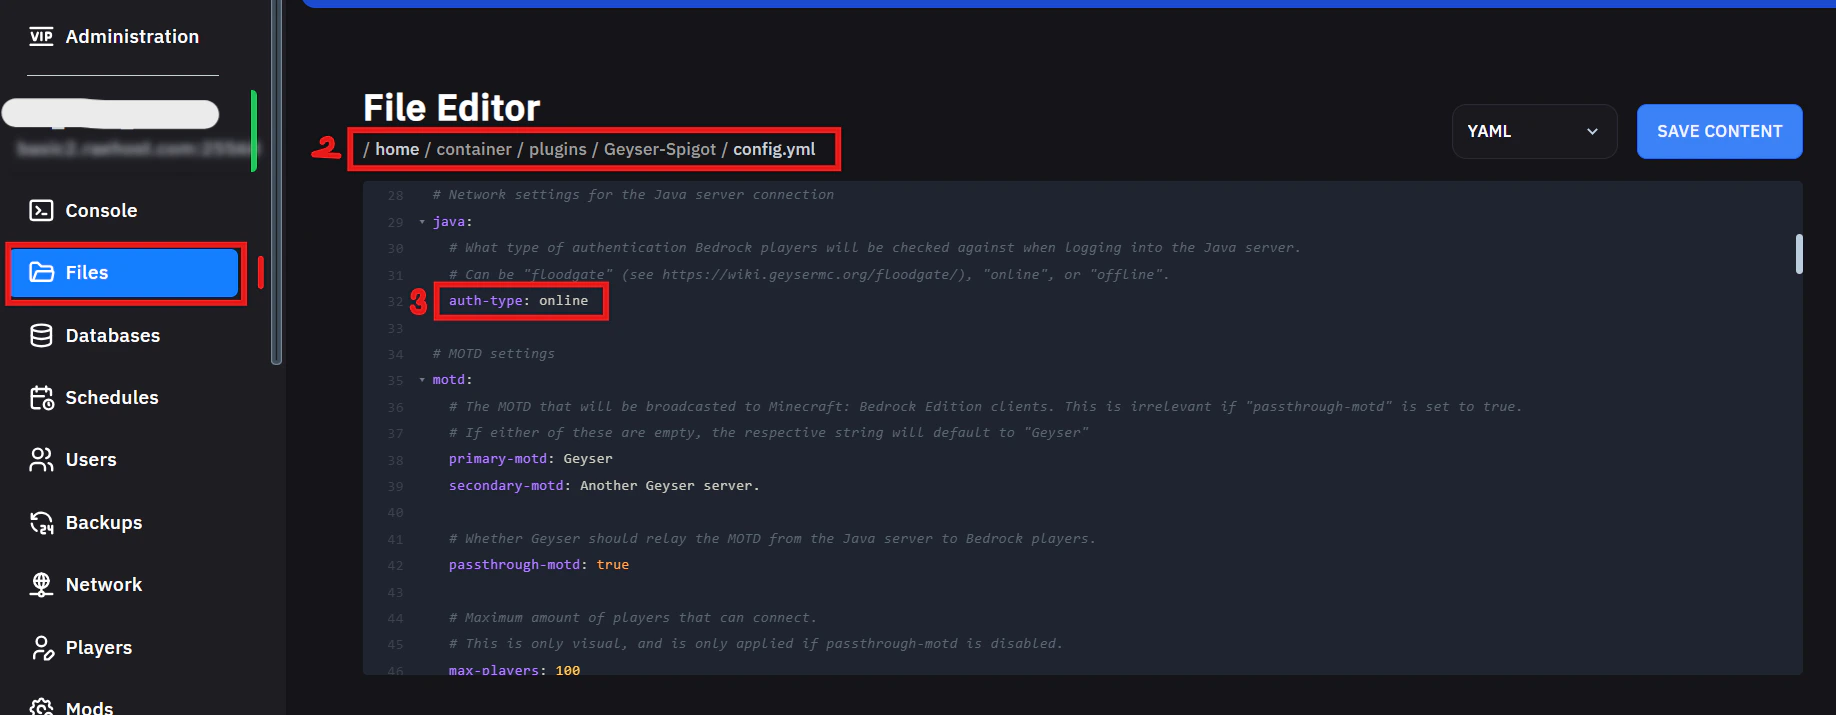The image size is (1836, 715).
Task: Navigate to plugins folder in breadcrumb
Action: tap(557, 149)
